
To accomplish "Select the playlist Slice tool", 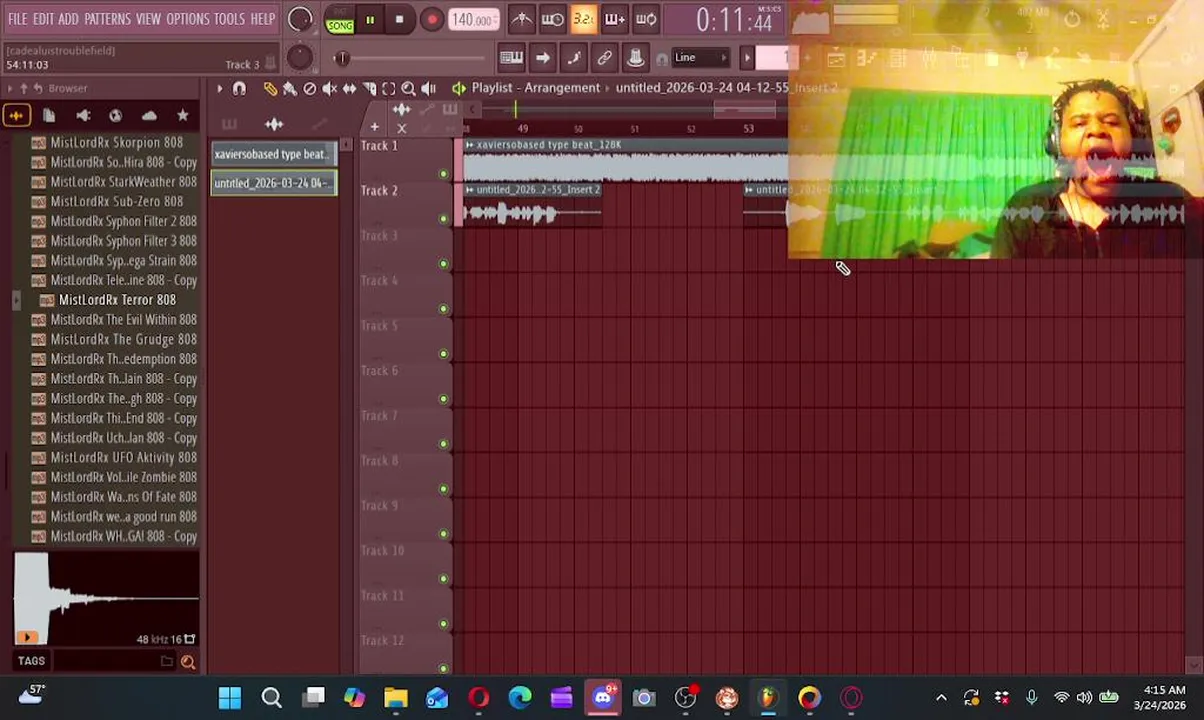I will (369, 89).
